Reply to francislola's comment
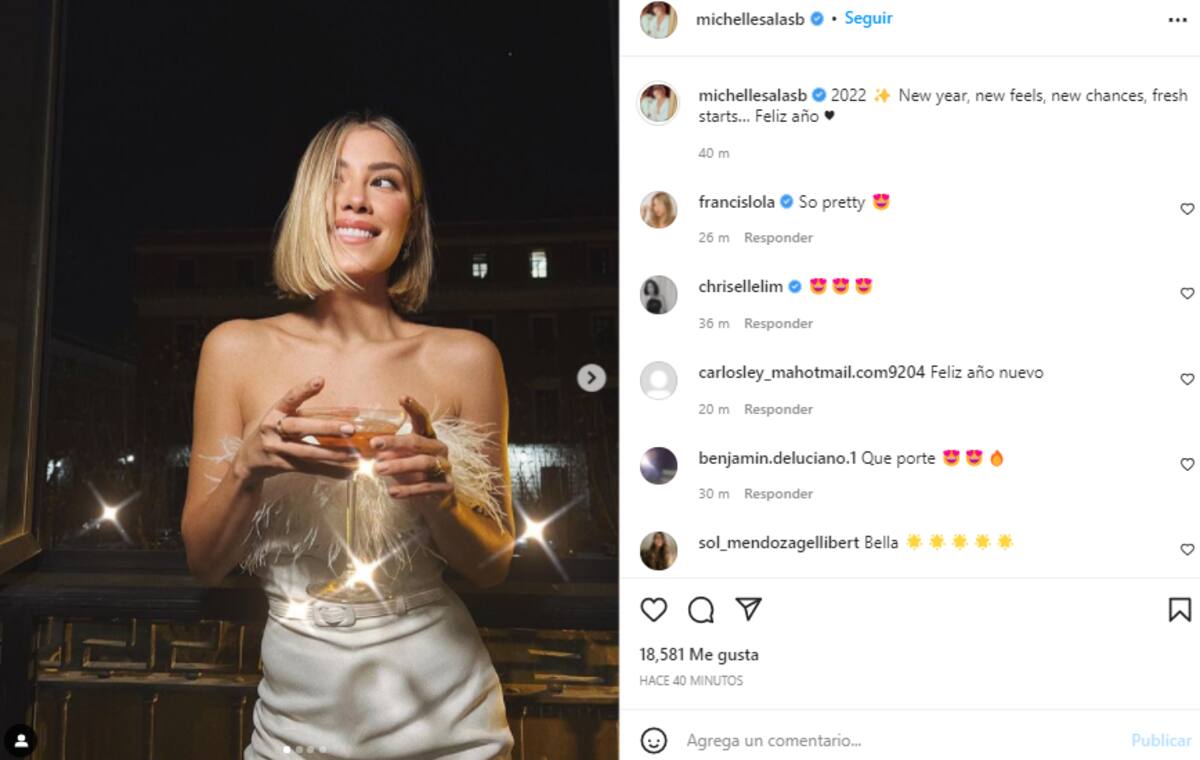 [x=778, y=238]
